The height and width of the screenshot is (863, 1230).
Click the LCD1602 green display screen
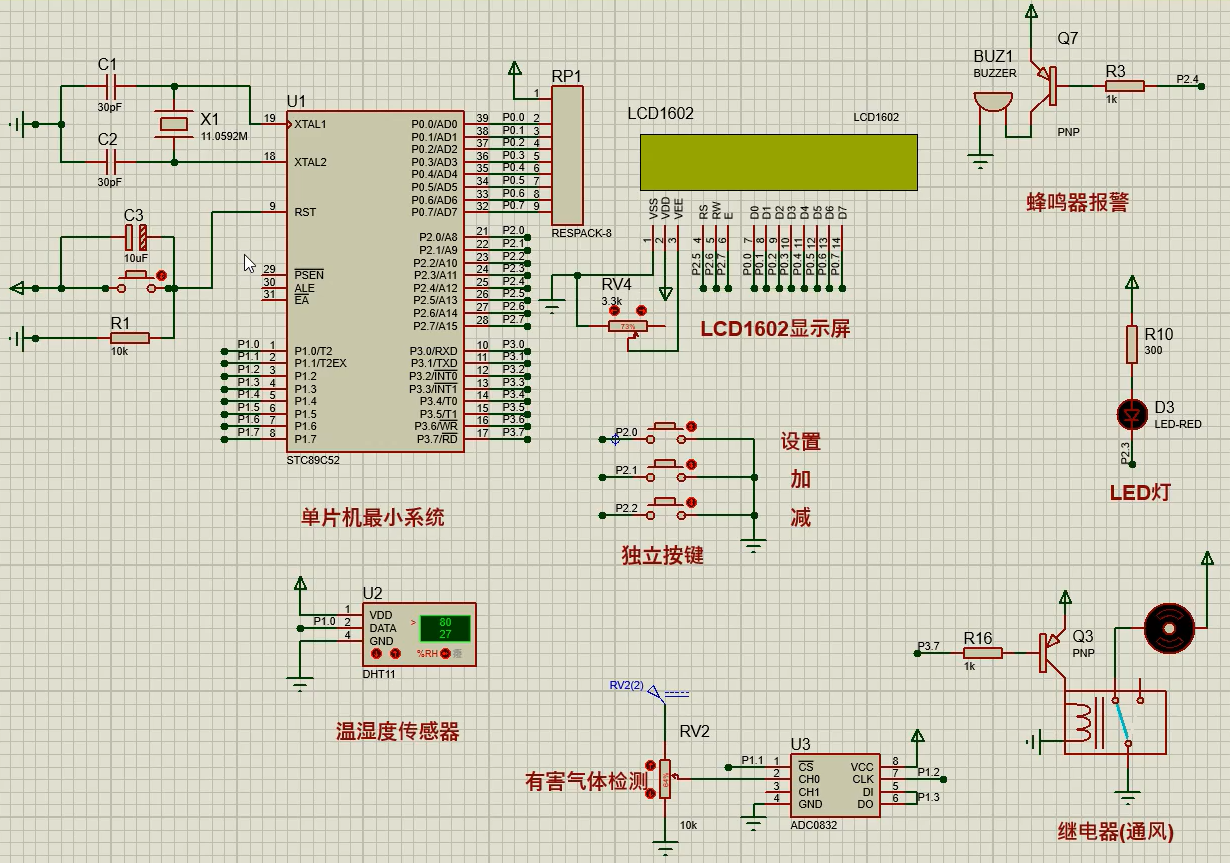click(x=778, y=161)
